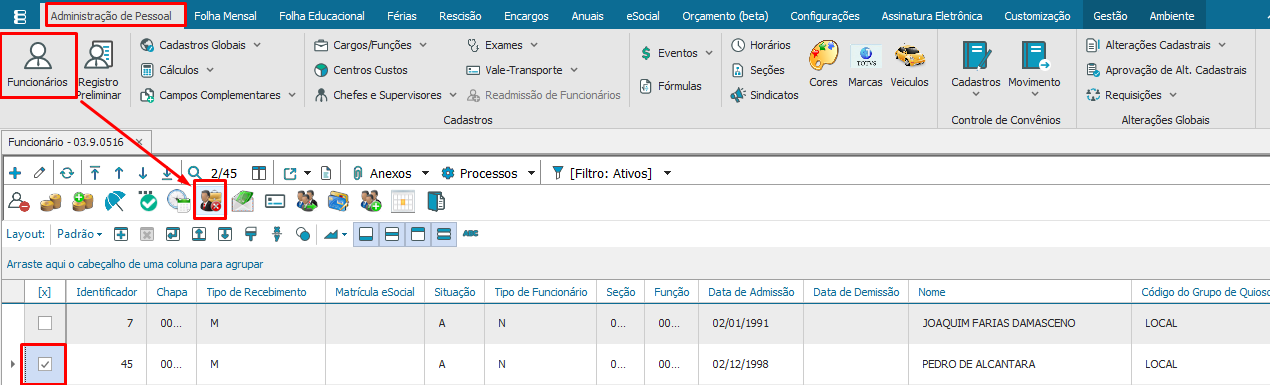The width and height of the screenshot is (1270, 385).
Task: Sort by the Data de Admissão column header
Action: click(751, 292)
